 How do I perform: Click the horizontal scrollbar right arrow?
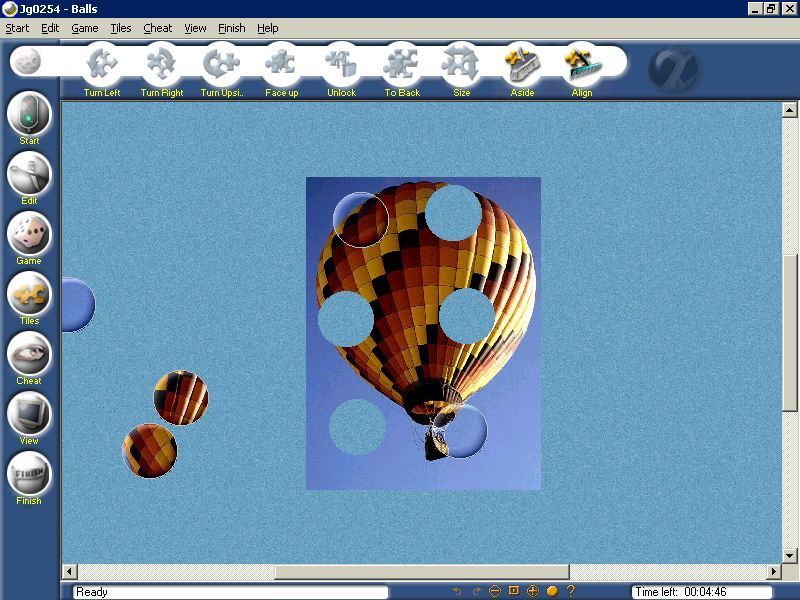tap(774, 571)
